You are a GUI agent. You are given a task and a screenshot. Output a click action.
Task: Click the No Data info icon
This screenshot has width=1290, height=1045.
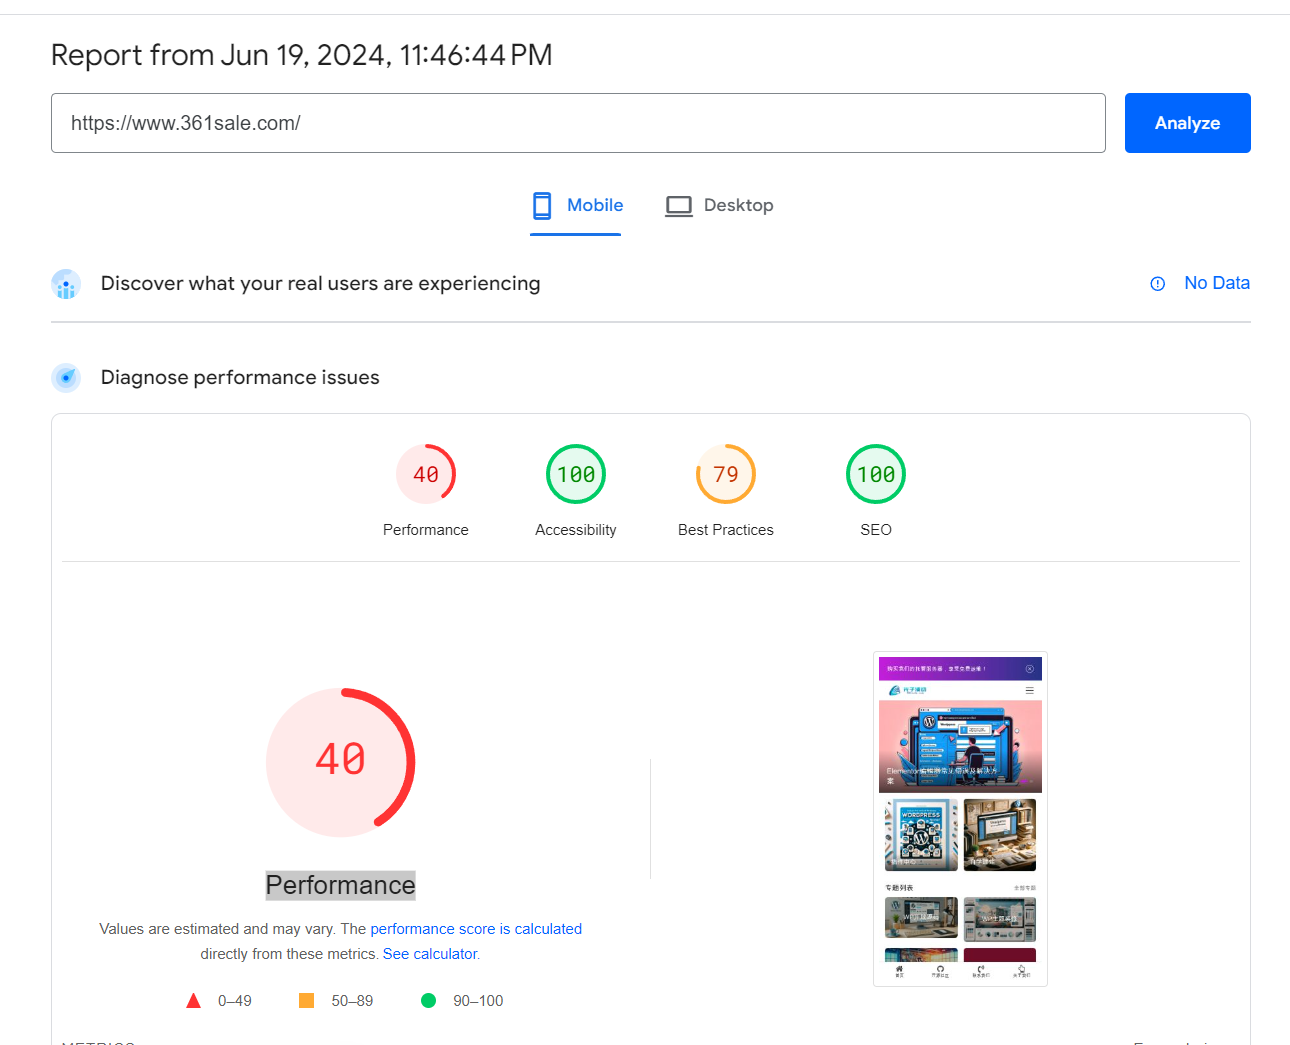coord(1157,284)
